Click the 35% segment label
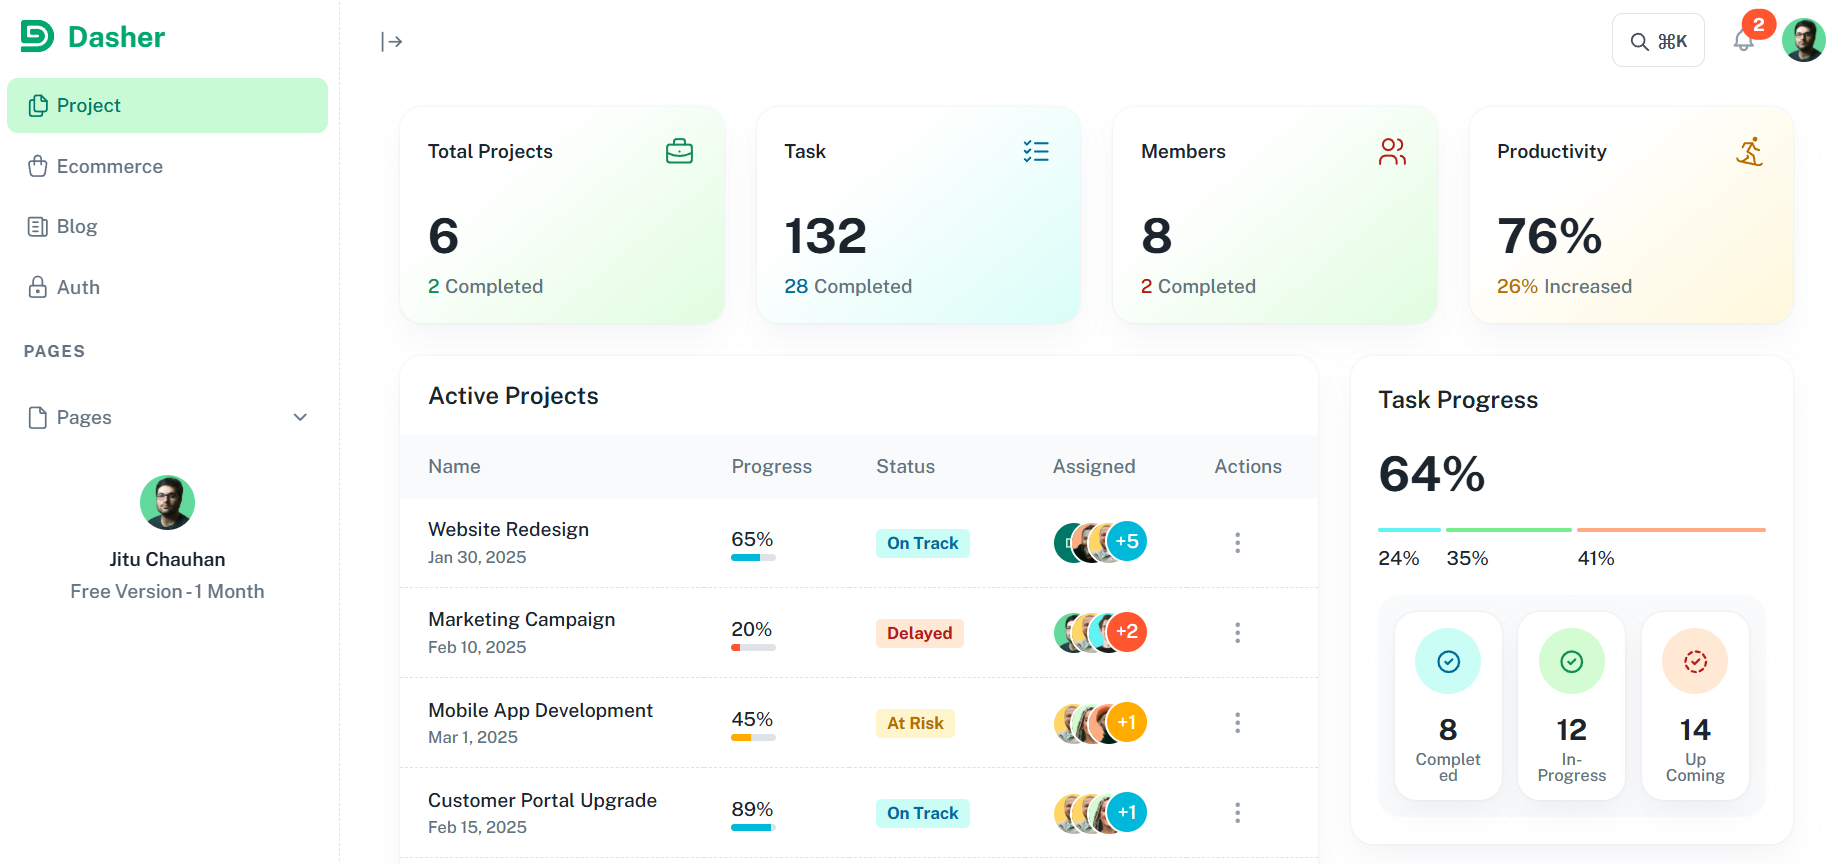This screenshot has width=1845, height=864. [1467, 558]
